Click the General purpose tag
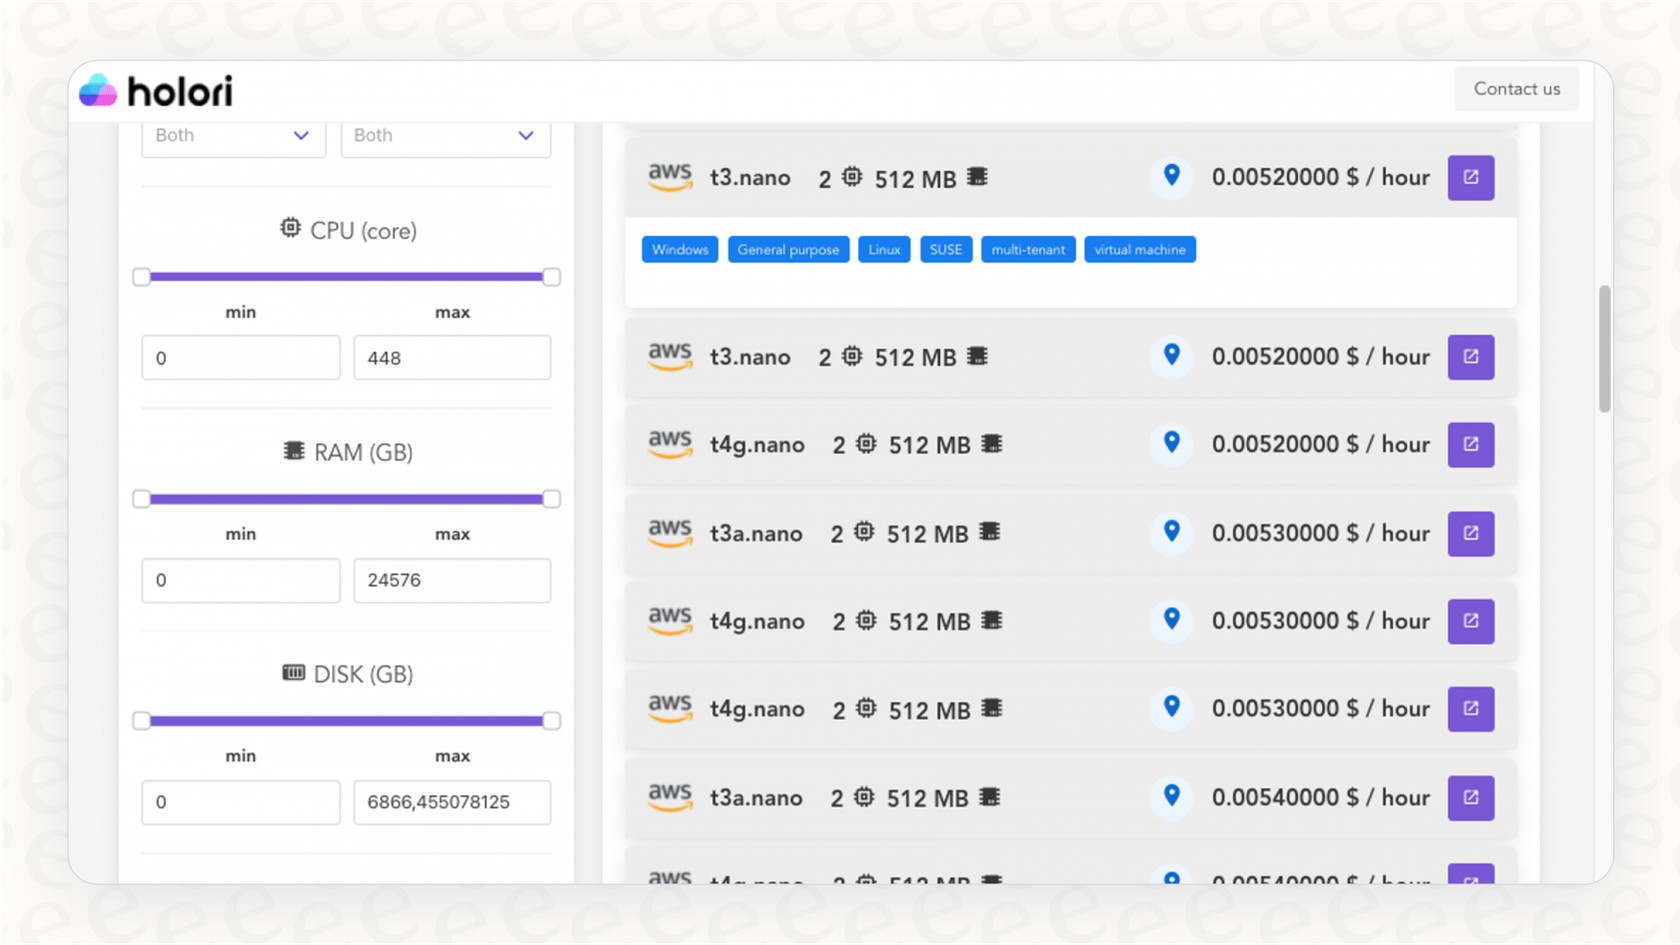Screen dimensions: 1680x945 pyautogui.click(x=788, y=249)
